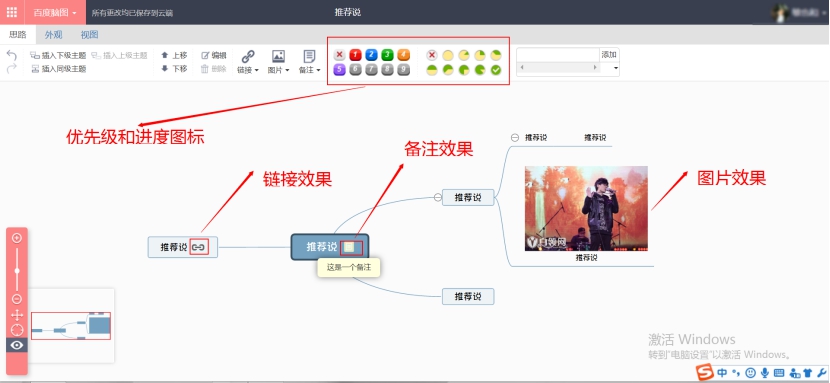Viewport: 830px width, 383px height.
Task: Switch to the 思路 tab
Action: pos(17,35)
